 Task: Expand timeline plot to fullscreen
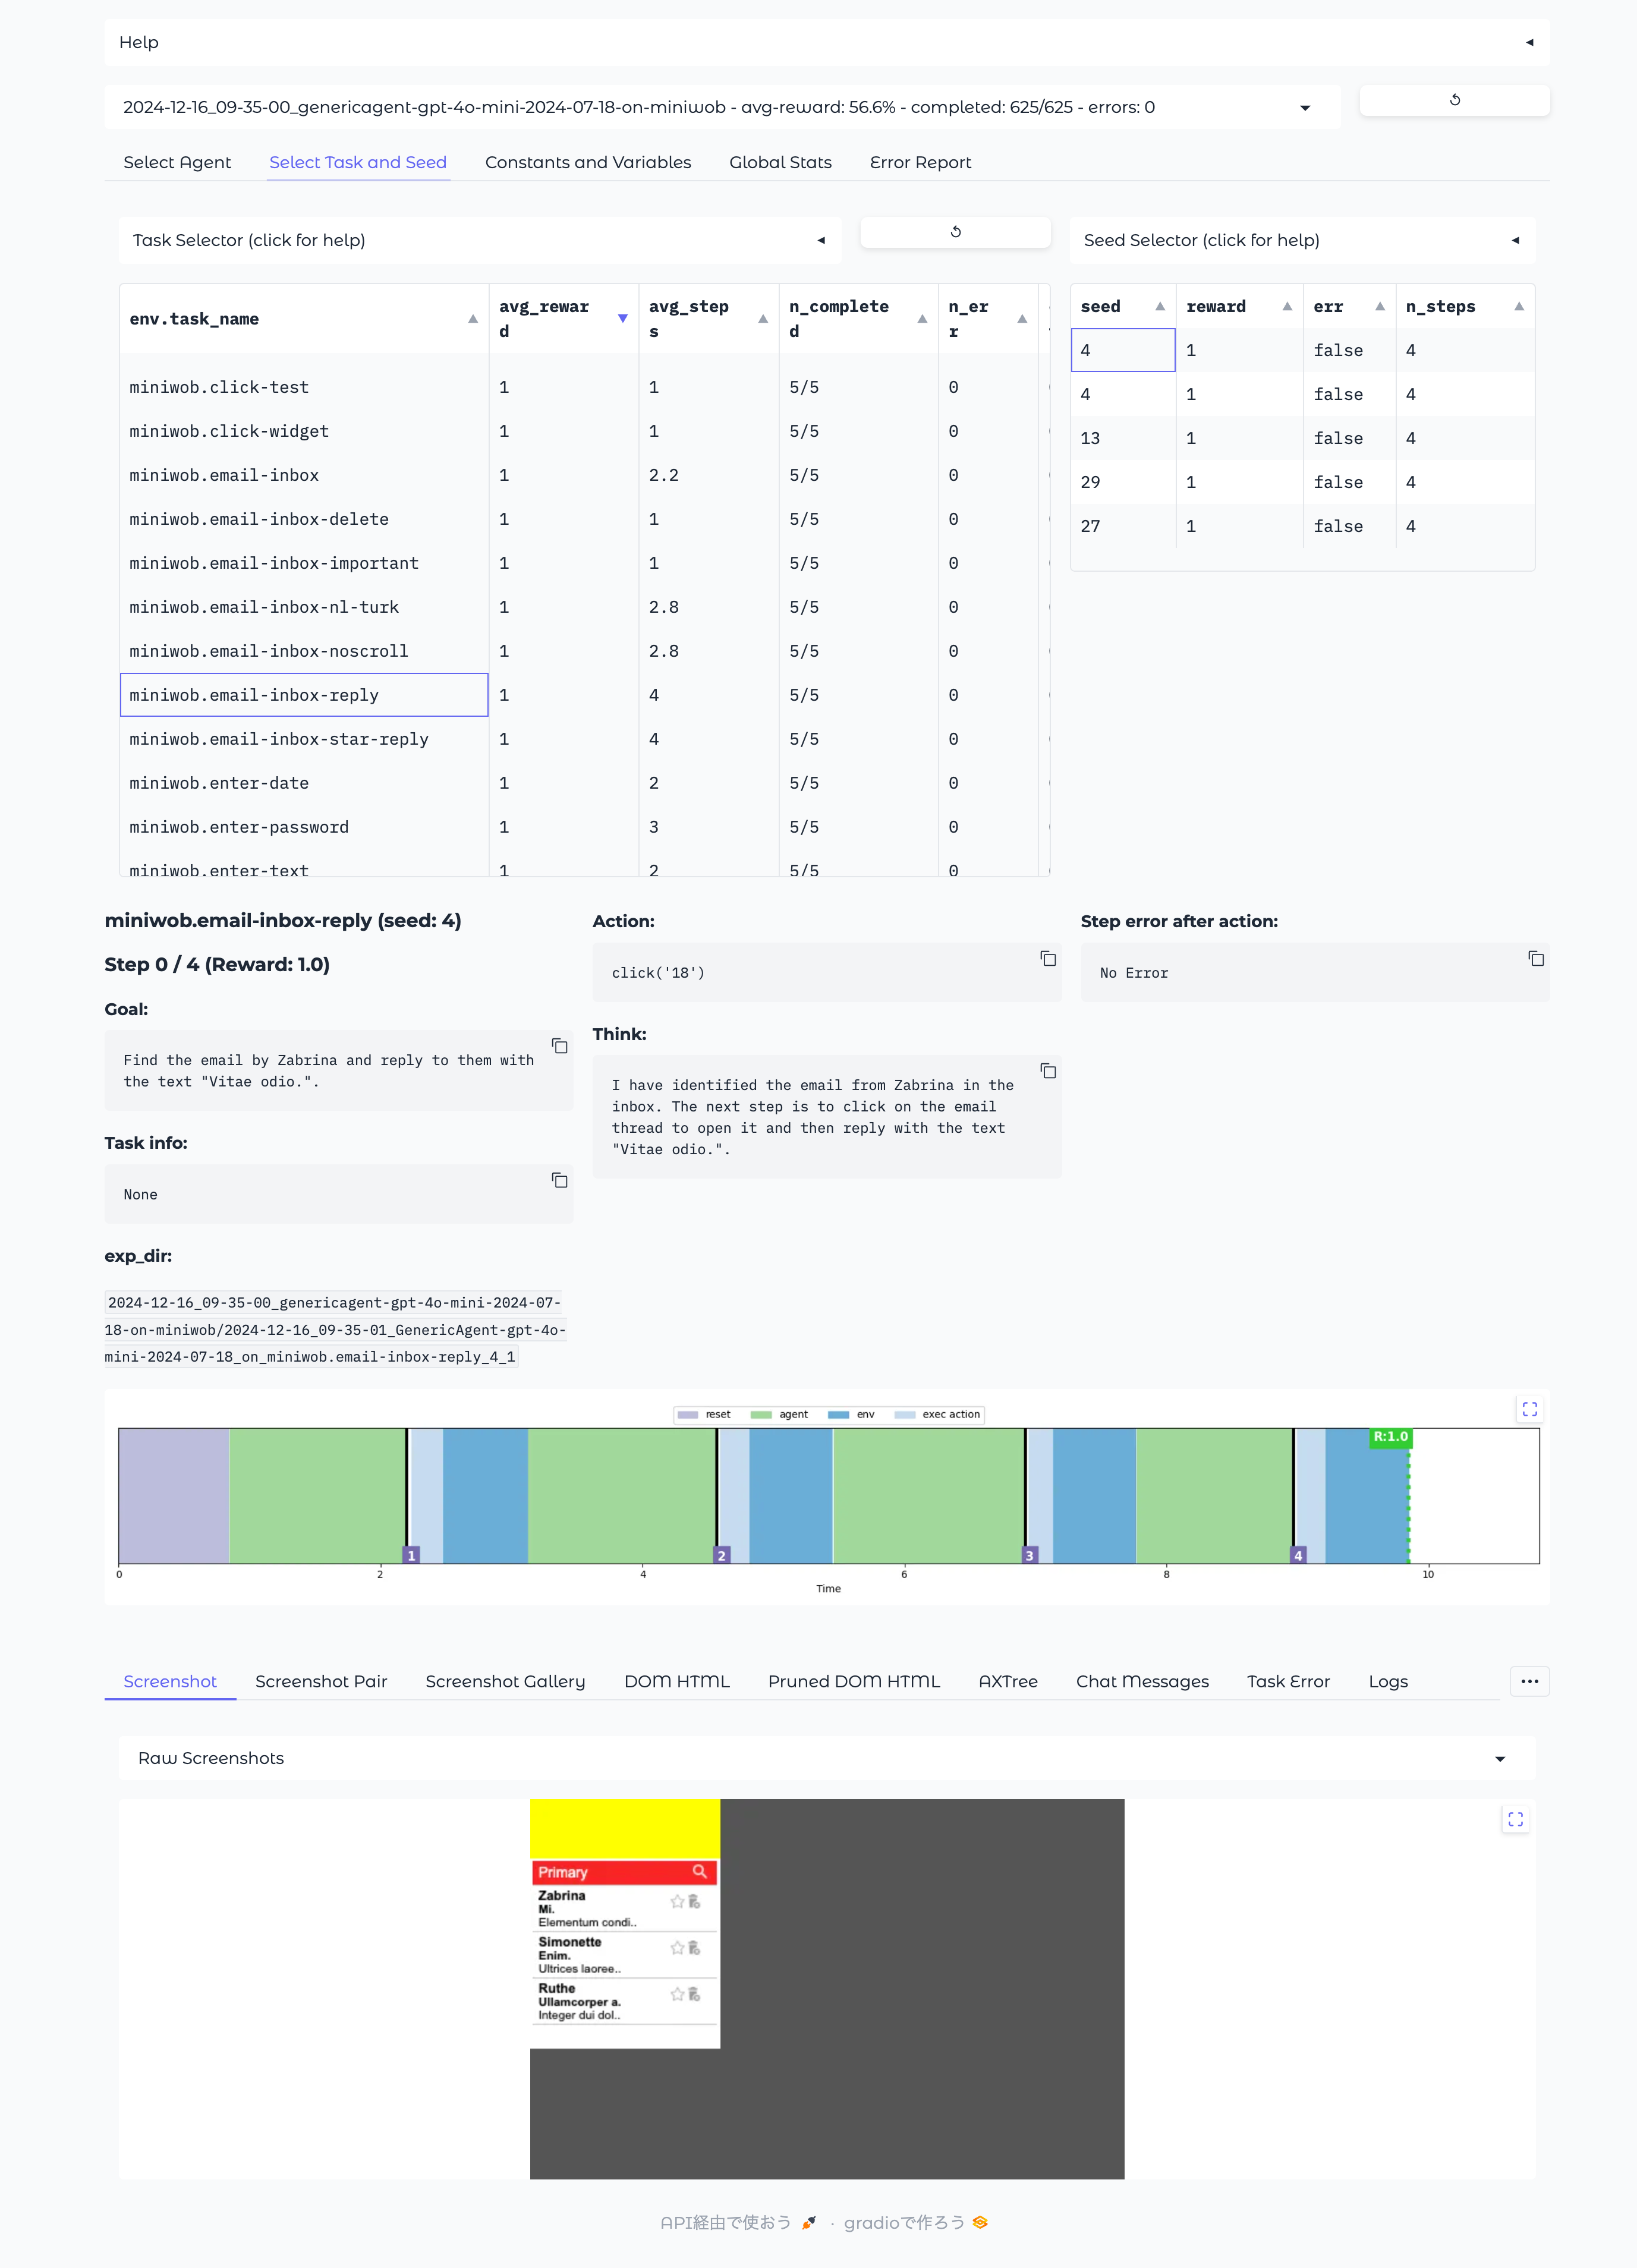pos(1529,1409)
